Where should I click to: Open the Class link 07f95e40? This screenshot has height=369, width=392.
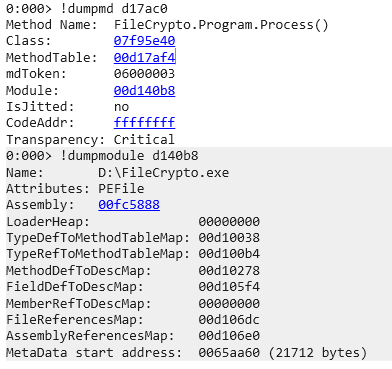pos(144,41)
